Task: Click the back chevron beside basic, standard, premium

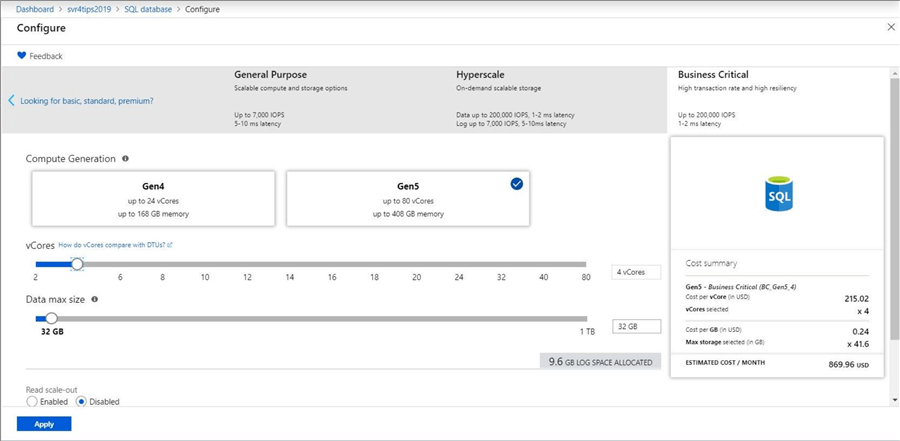Action: click(11, 101)
